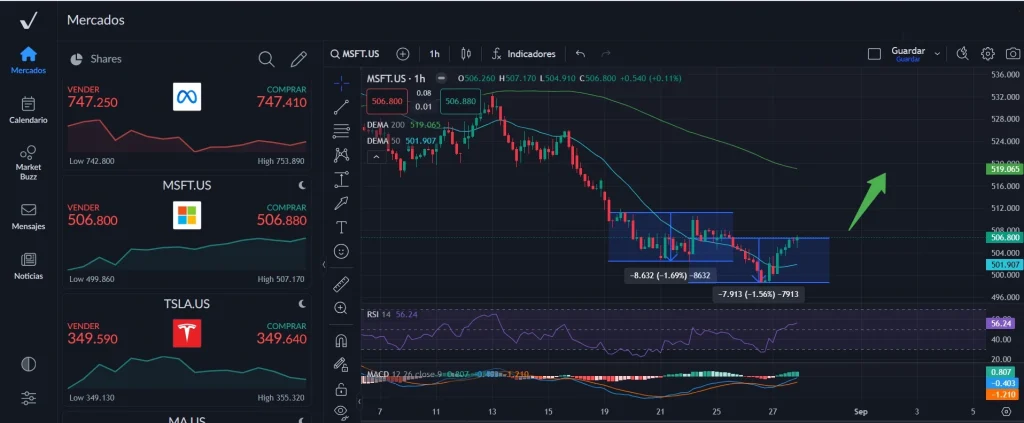1024x423 pixels.
Task: Edit the Shares watchlist with pencil icon
Action: click(x=298, y=59)
